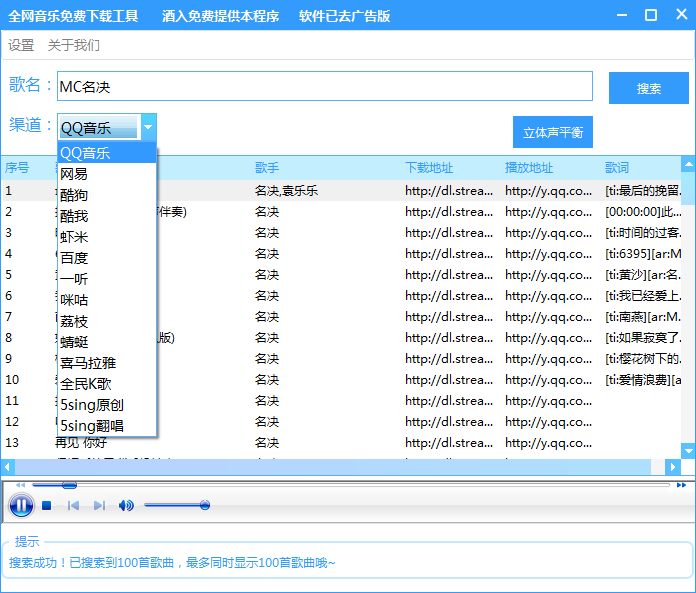This screenshot has width=696, height=593.
Task: Maximize the music downloader window
Action: pyautogui.click(x=651, y=15)
